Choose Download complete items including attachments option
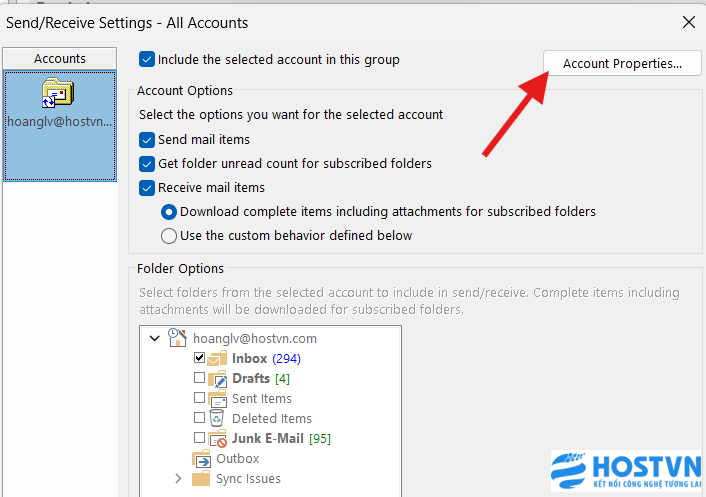This screenshot has width=706, height=497. 169,212
